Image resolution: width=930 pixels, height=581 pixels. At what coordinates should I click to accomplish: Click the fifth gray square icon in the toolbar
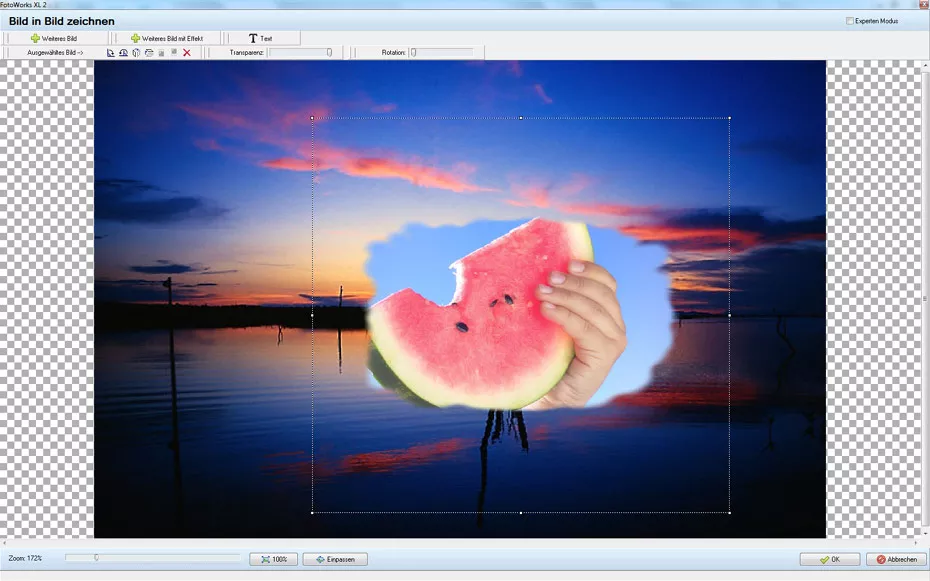[161, 52]
